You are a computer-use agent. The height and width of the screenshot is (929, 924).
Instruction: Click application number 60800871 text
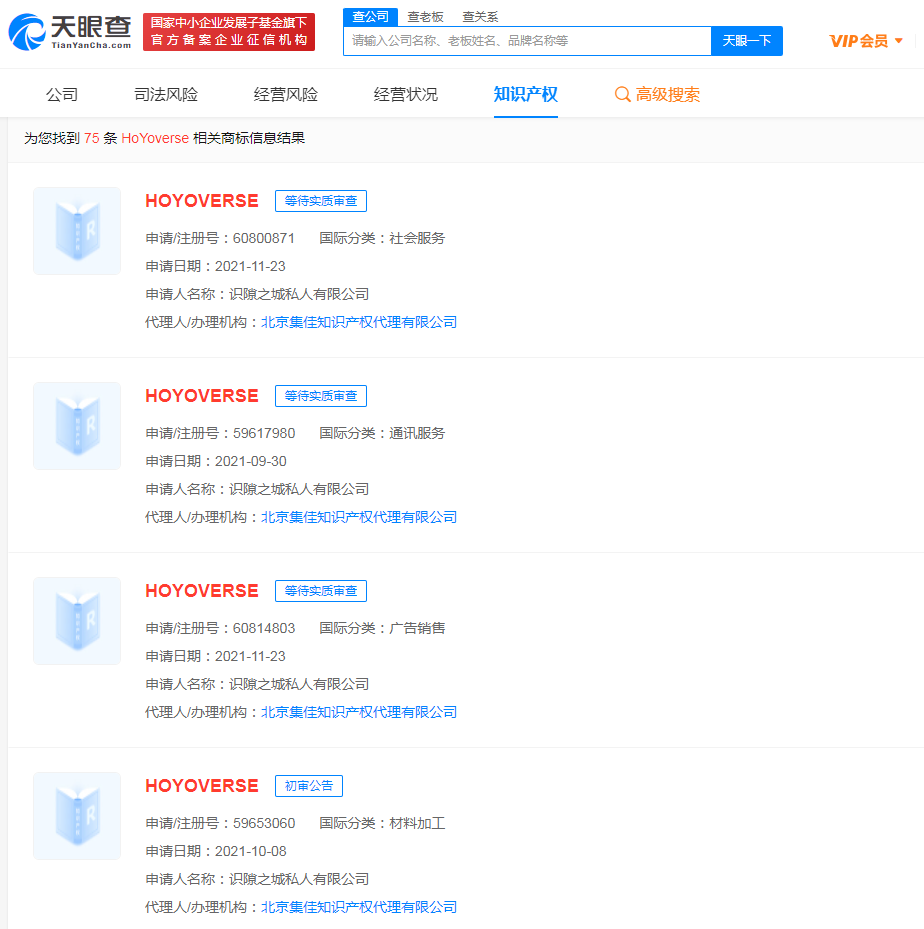(x=264, y=238)
